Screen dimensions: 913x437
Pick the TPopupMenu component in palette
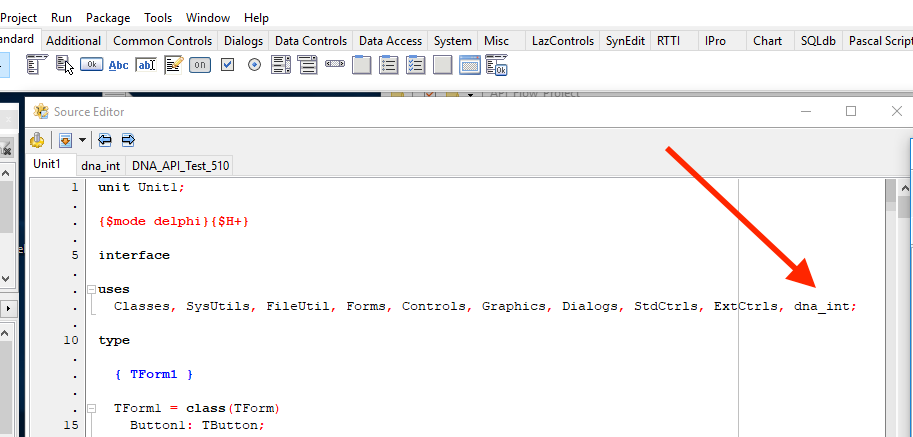63,65
